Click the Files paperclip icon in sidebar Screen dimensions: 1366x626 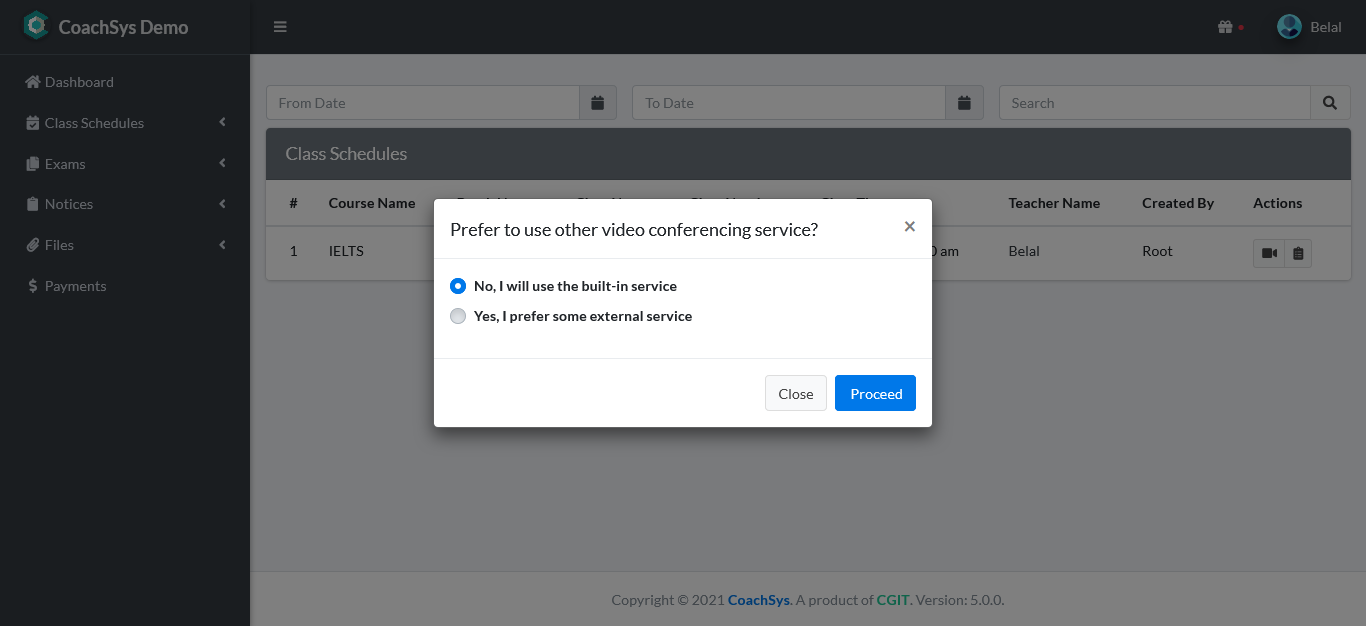point(33,245)
